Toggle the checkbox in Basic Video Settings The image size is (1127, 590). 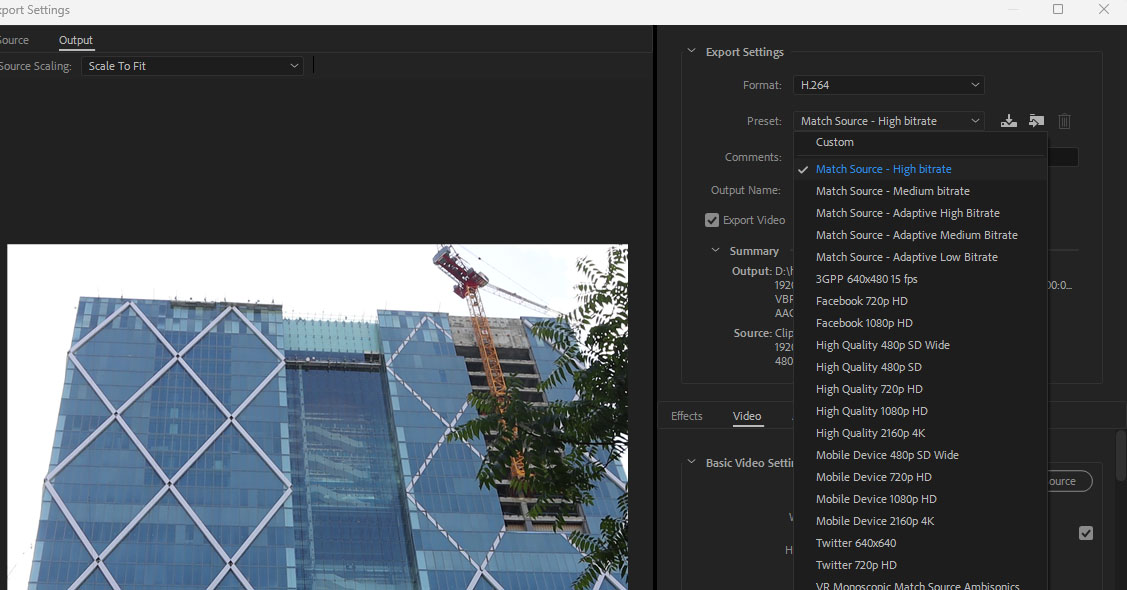[x=1085, y=533]
